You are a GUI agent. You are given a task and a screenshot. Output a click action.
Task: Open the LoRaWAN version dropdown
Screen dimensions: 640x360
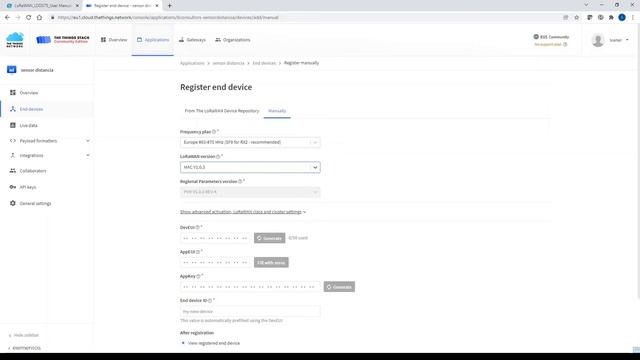[x=250, y=167]
